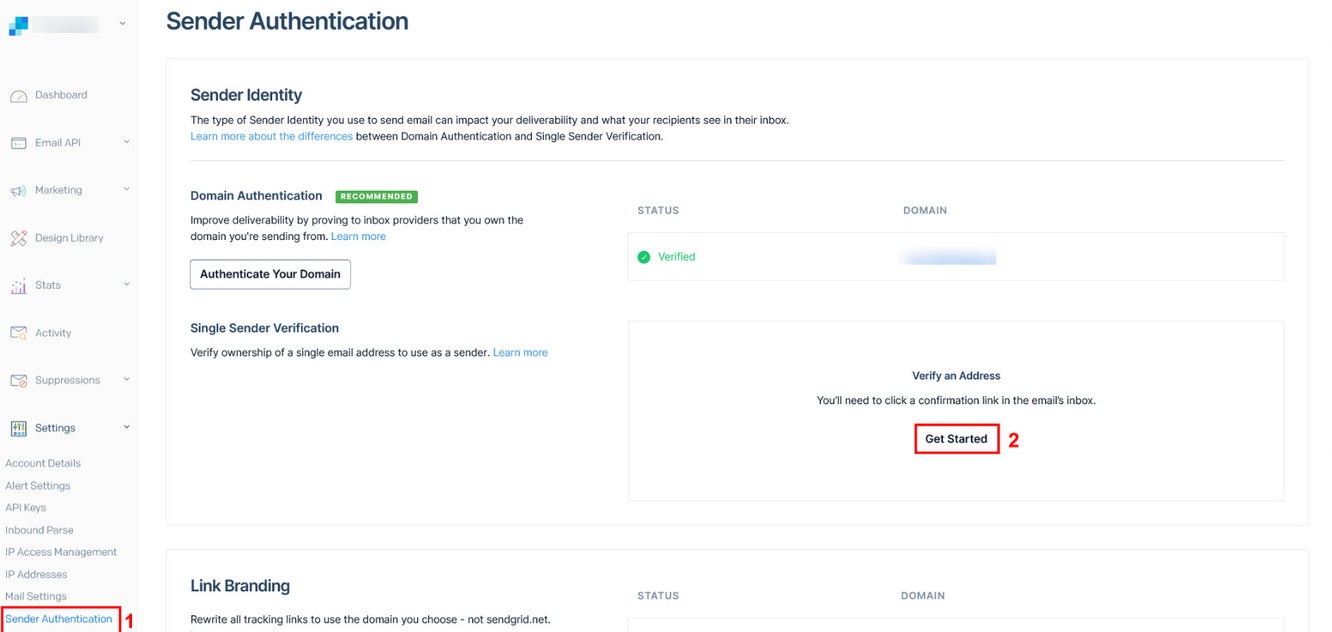This screenshot has width=1332, height=632.
Task: Click the Sender Authentication page heading
Action: point(287,21)
